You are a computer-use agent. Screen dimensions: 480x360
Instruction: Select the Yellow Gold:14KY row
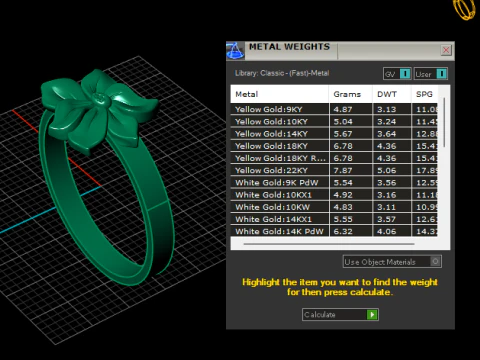pyautogui.click(x=334, y=134)
